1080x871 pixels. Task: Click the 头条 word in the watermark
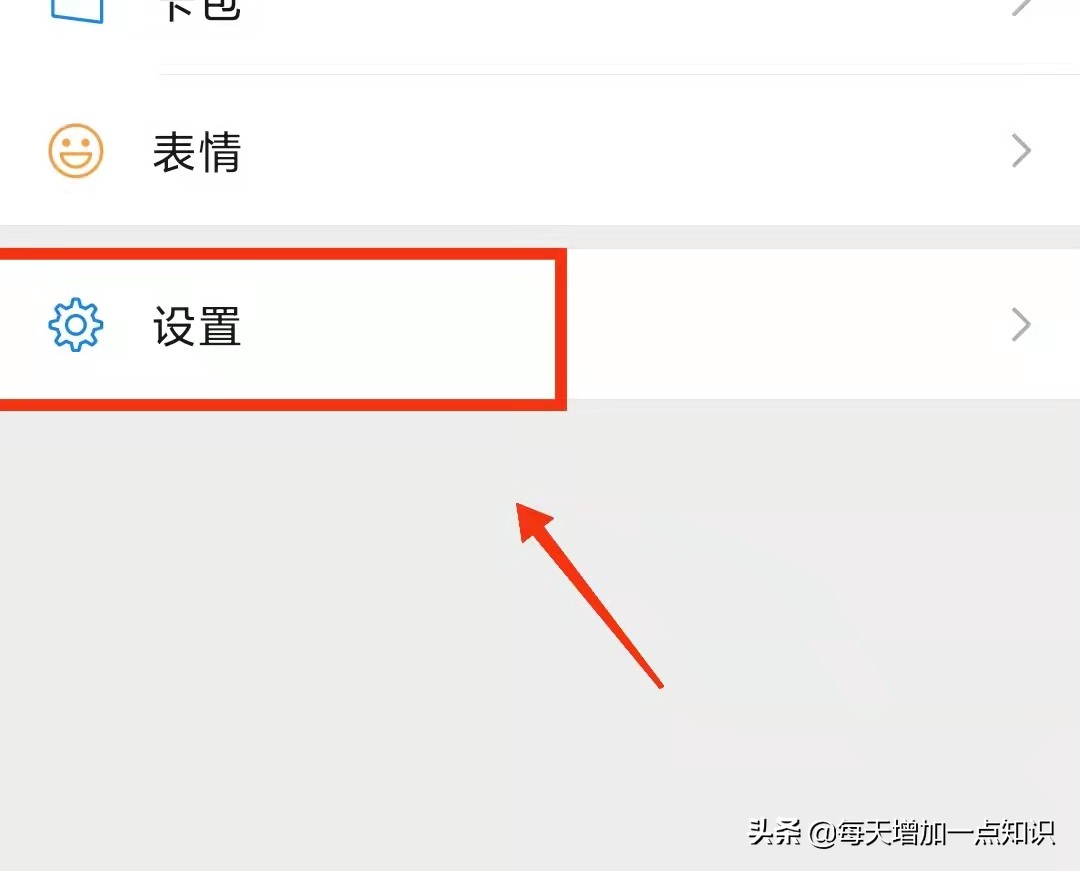pos(775,833)
